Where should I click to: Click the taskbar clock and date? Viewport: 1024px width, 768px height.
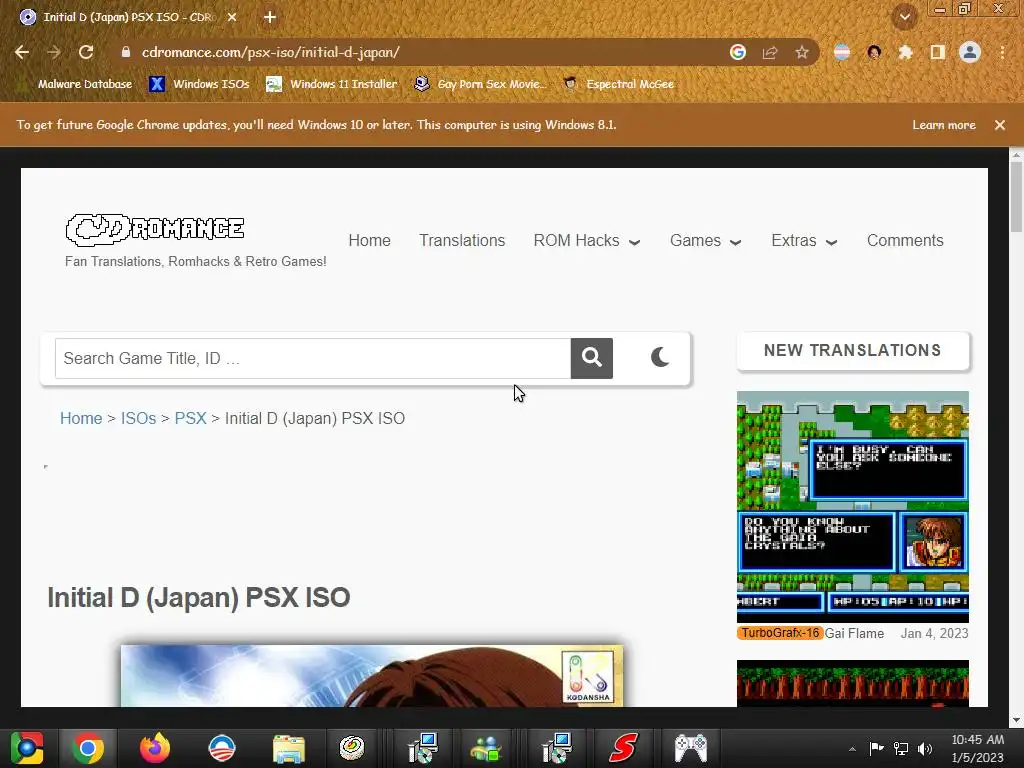click(x=978, y=748)
